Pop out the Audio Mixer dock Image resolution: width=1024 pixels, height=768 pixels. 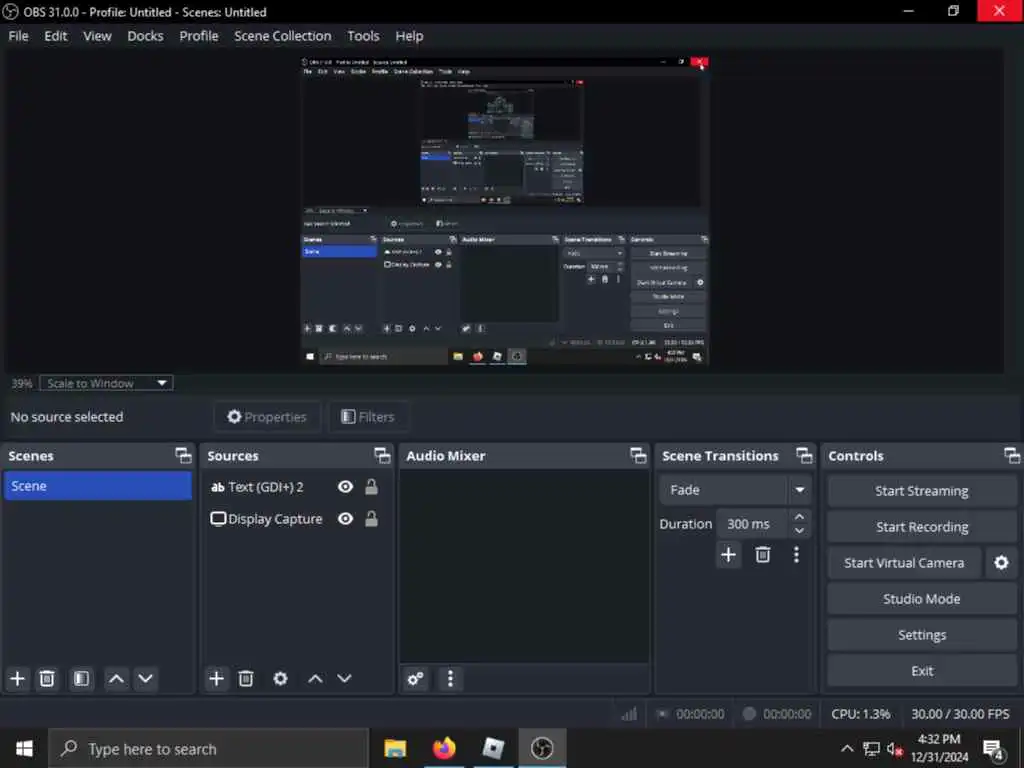pyautogui.click(x=638, y=455)
